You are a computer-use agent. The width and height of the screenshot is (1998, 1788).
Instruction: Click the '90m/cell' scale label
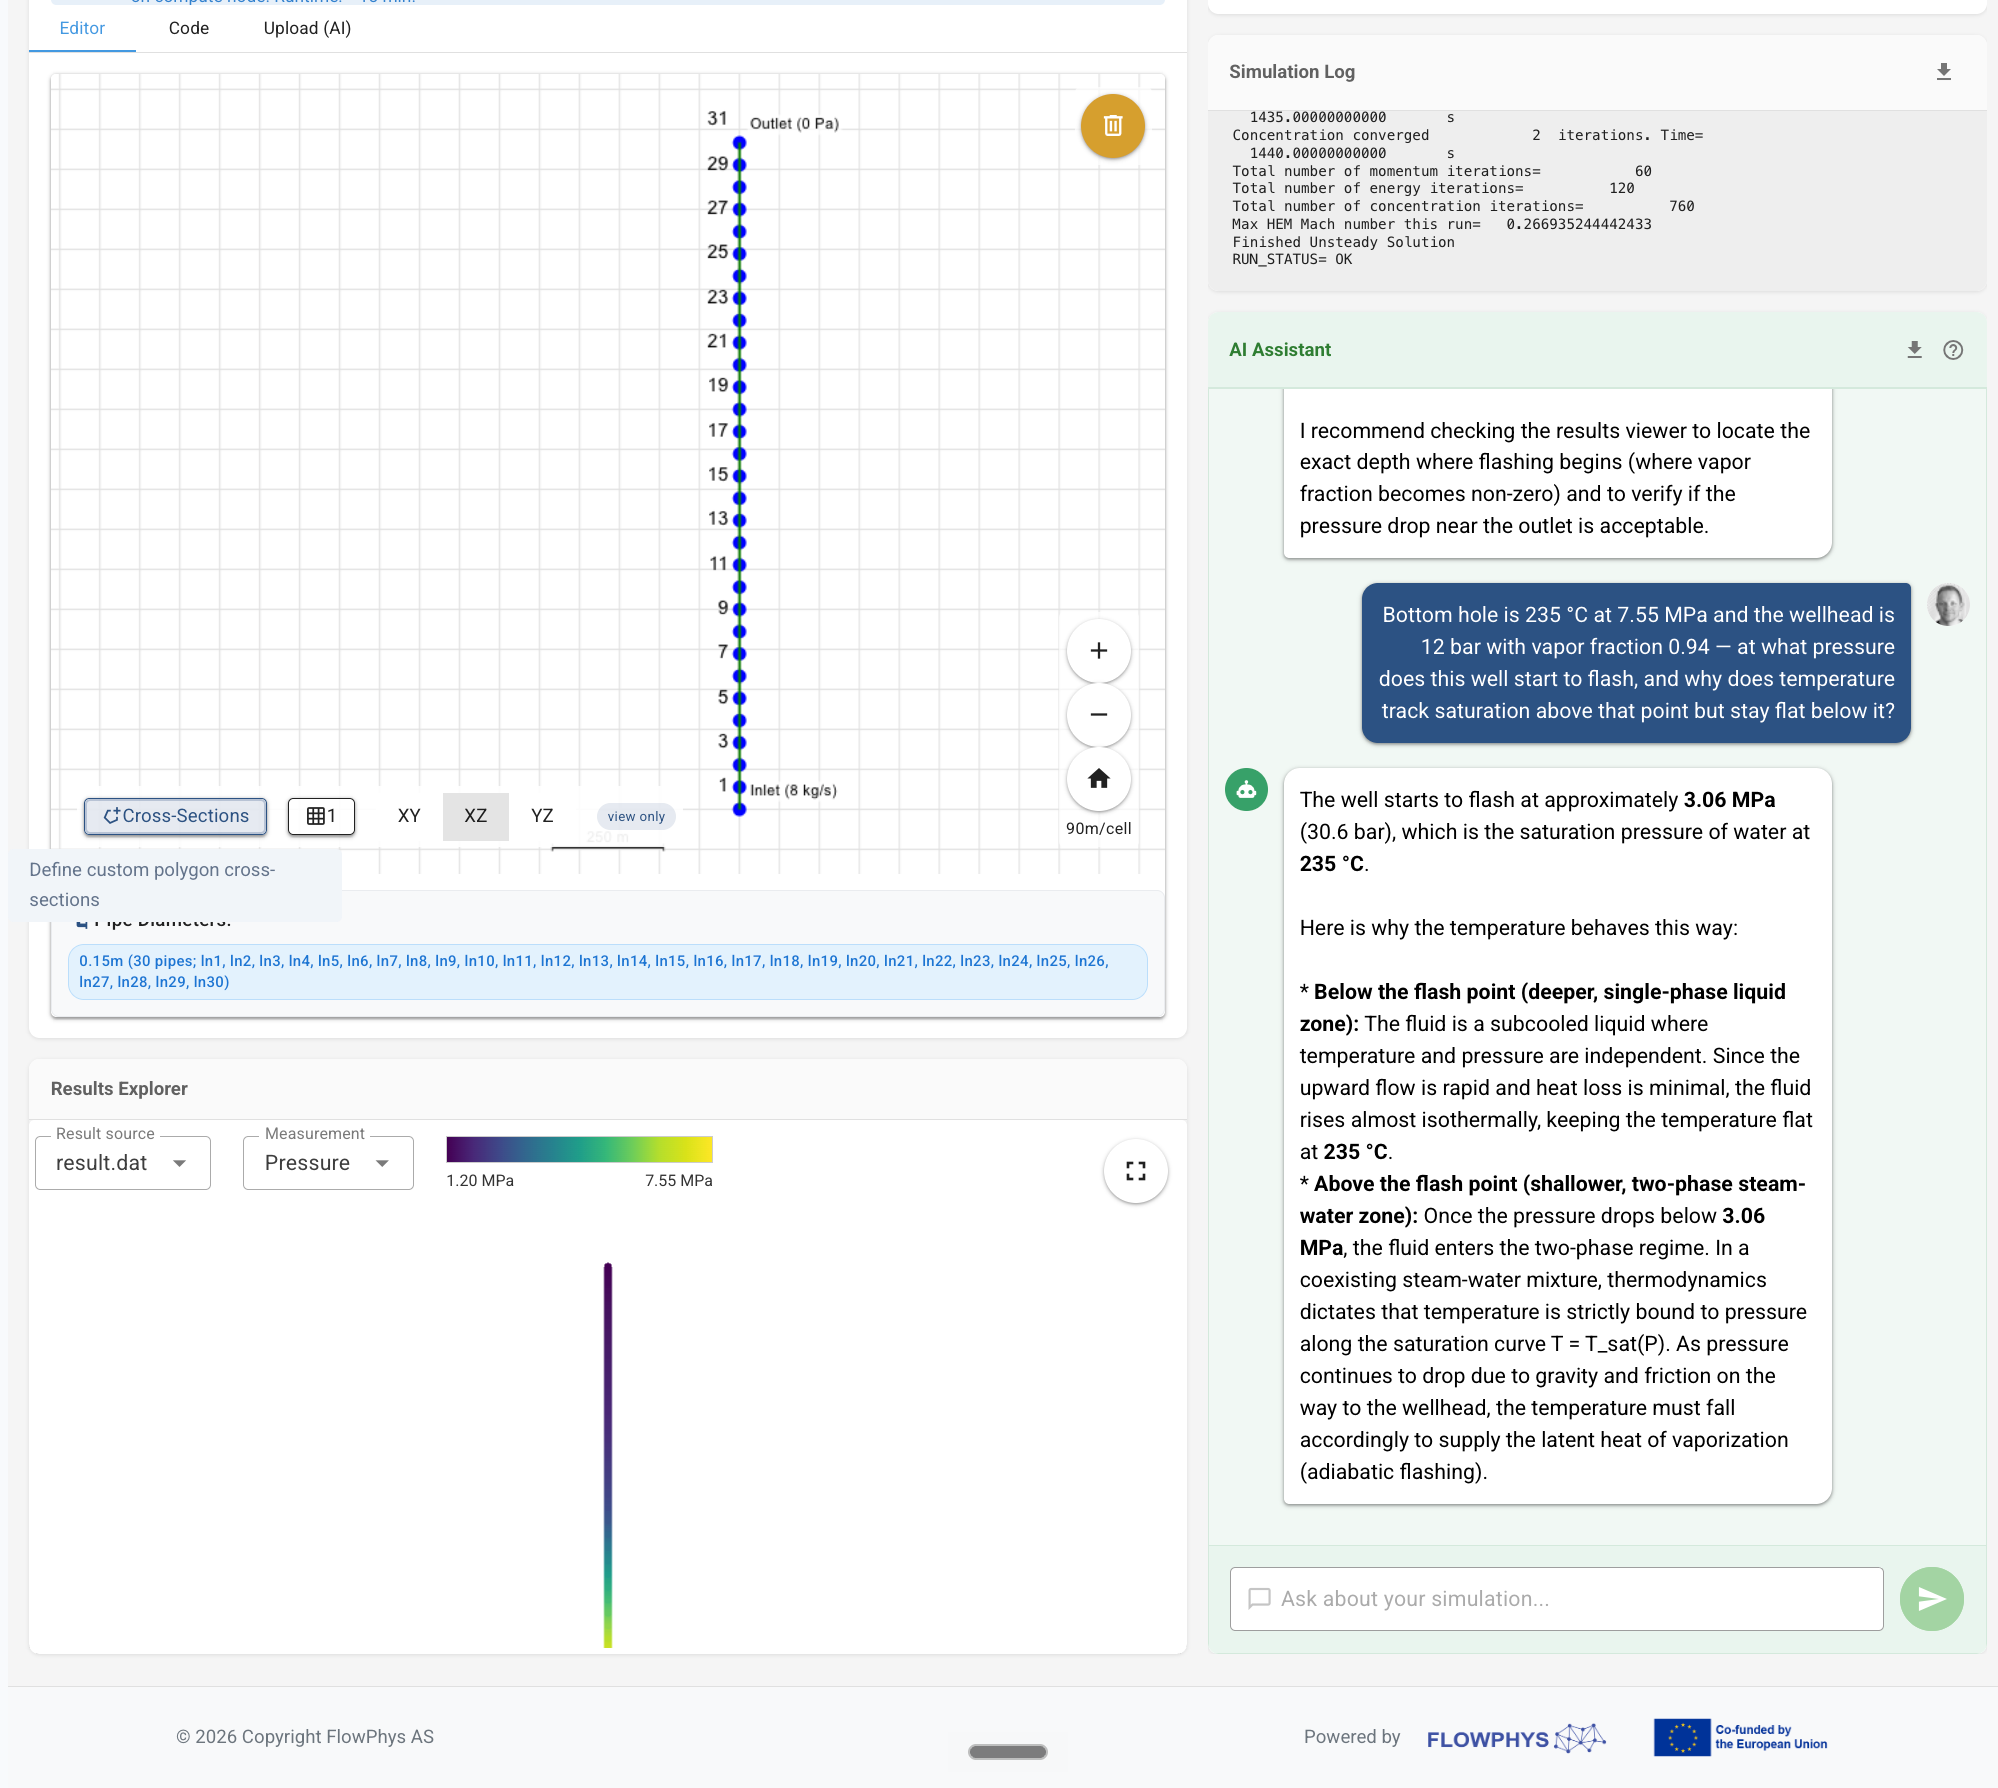(1098, 828)
